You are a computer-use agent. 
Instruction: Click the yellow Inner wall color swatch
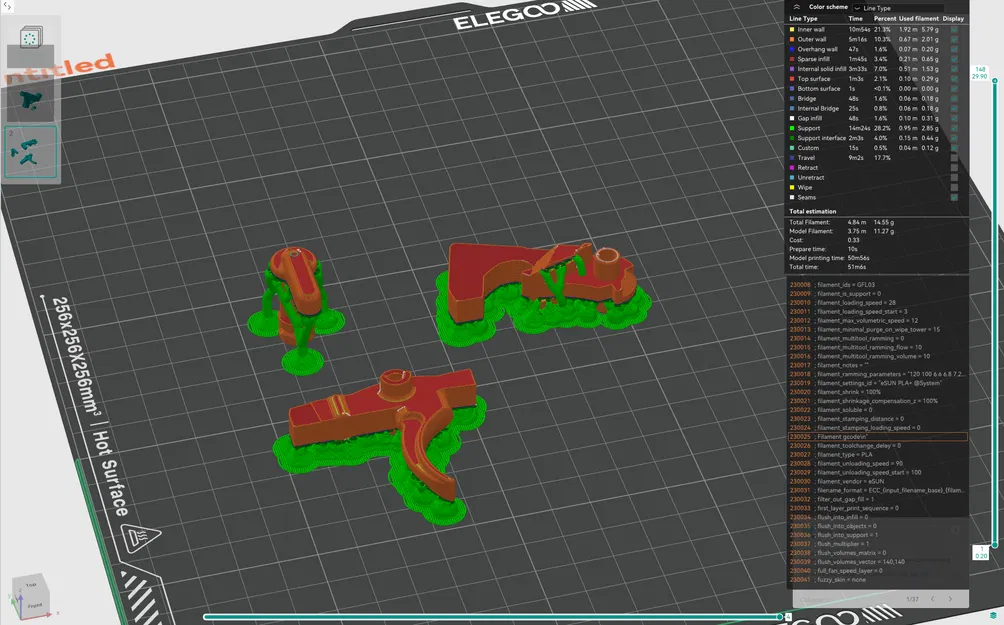[x=792, y=29]
